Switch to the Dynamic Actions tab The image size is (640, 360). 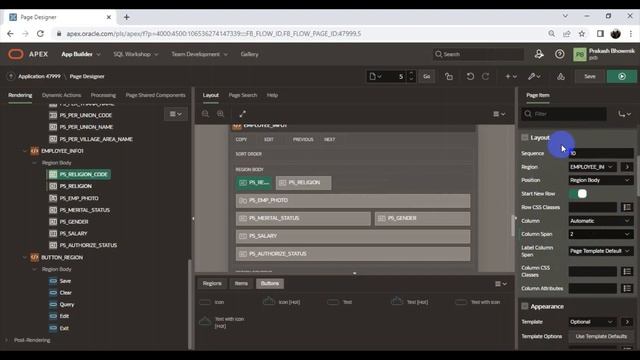[x=62, y=95]
